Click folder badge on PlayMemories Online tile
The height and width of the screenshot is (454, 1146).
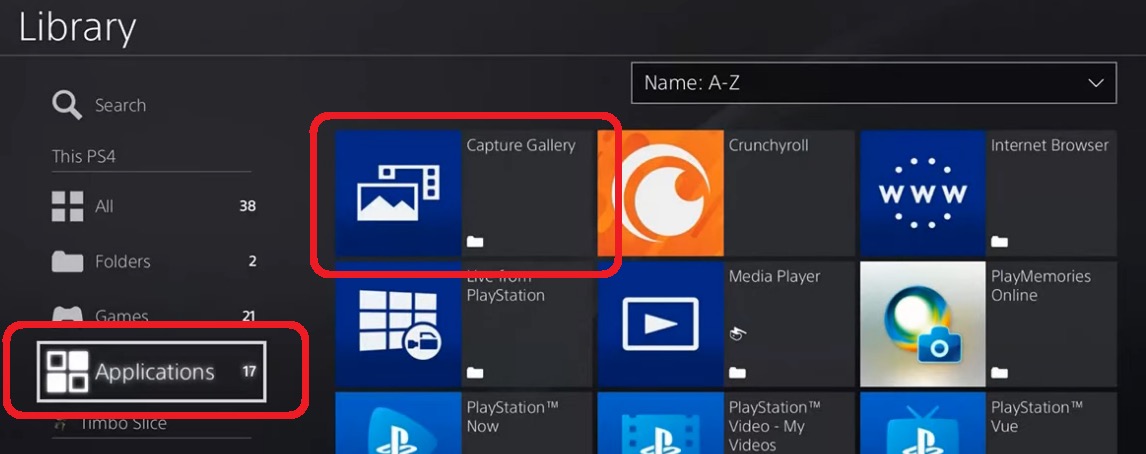[999, 373]
